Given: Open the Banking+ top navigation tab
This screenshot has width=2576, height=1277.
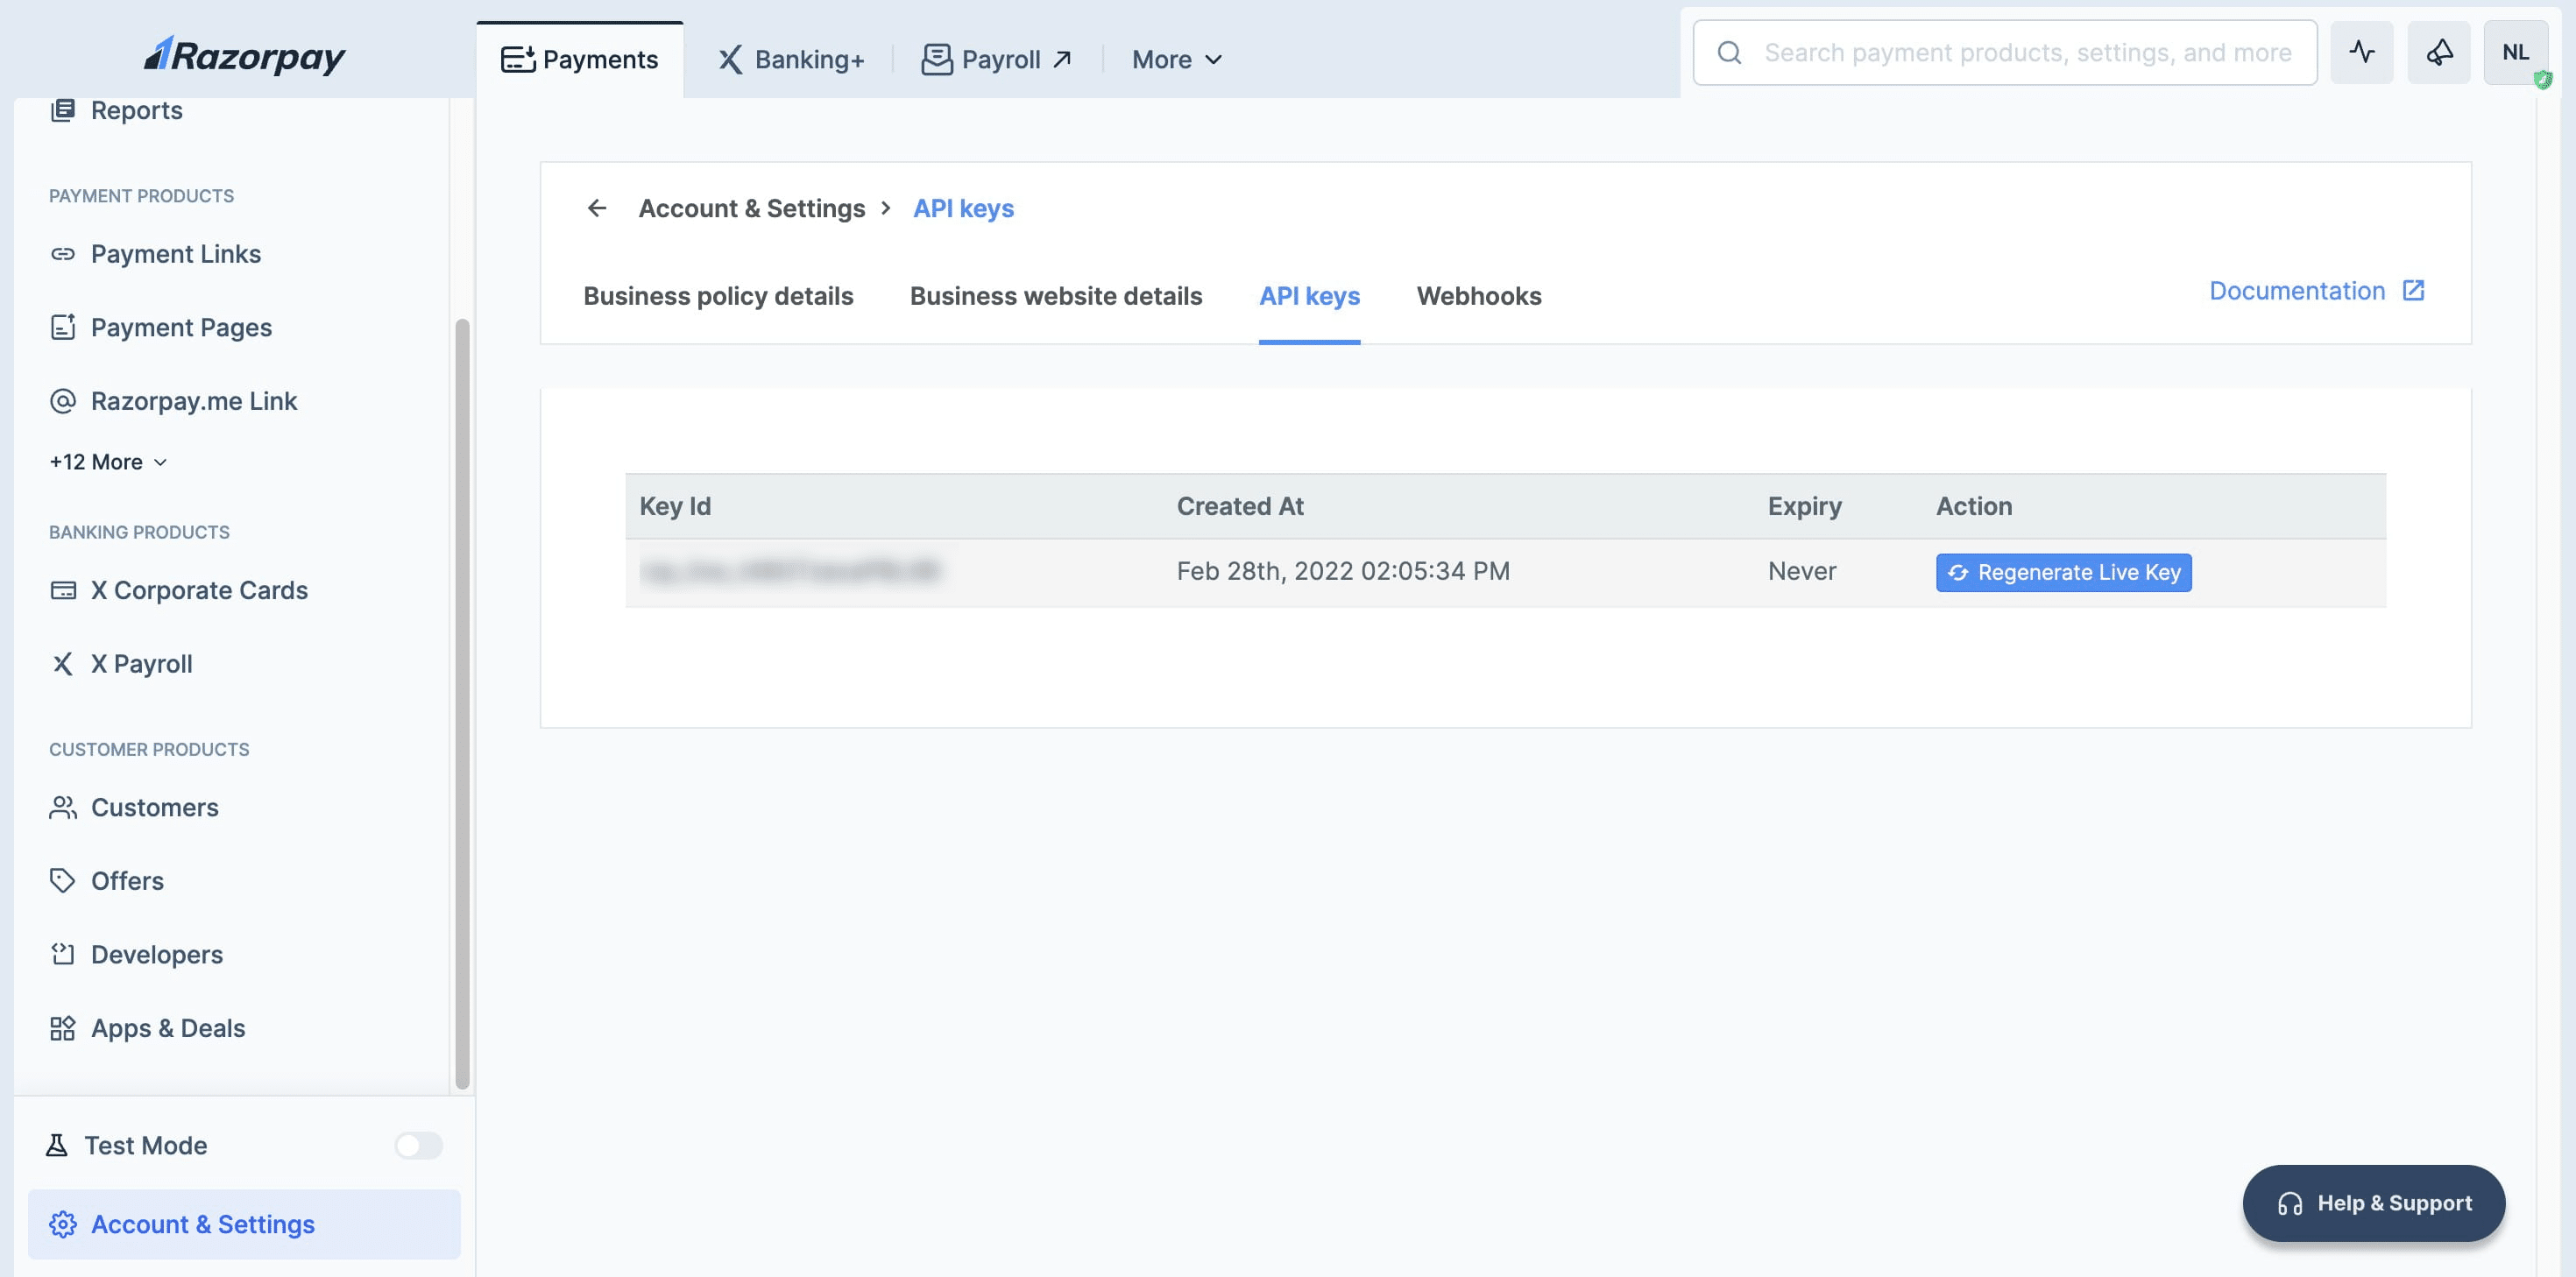Looking at the screenshot, I should [x=790, y=60].
